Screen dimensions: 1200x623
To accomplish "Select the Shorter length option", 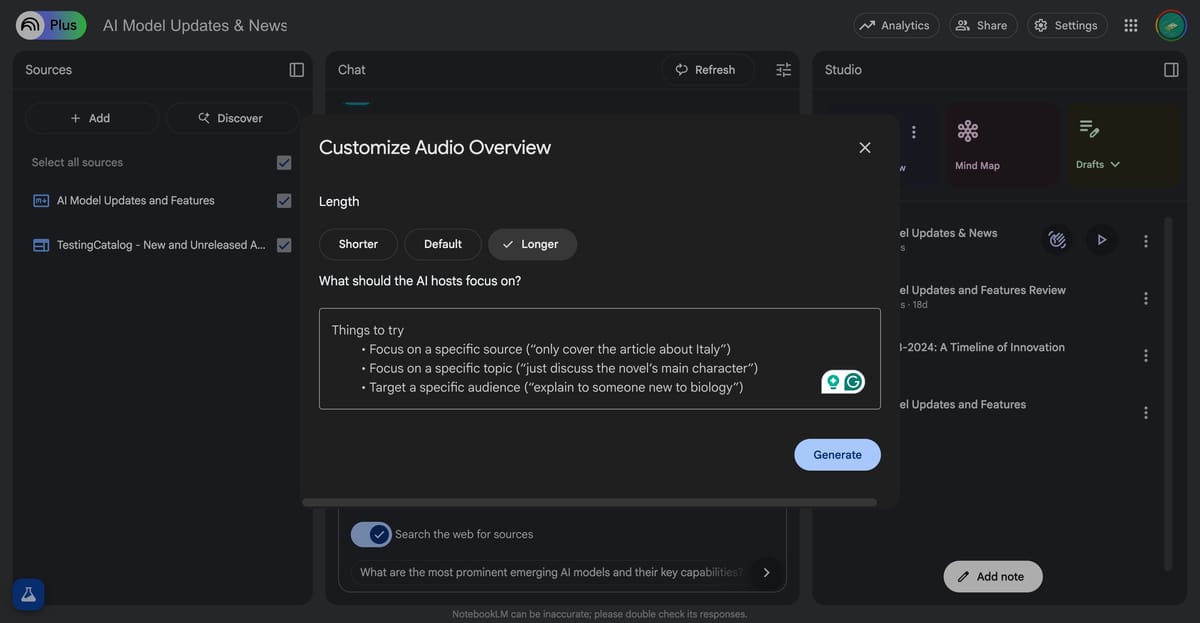I will (x=358, y=244).
